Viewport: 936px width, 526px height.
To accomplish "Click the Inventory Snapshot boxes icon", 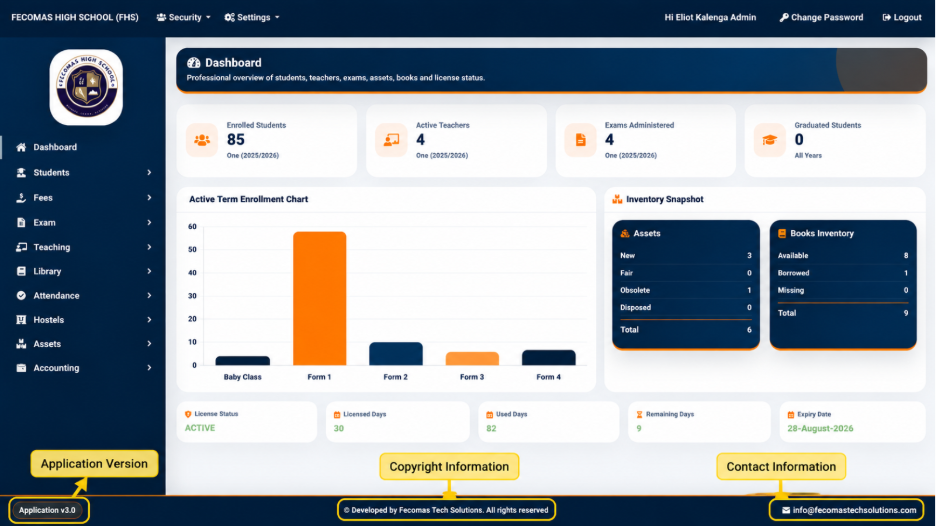I will pyautogui.click(x=617, y=199).
